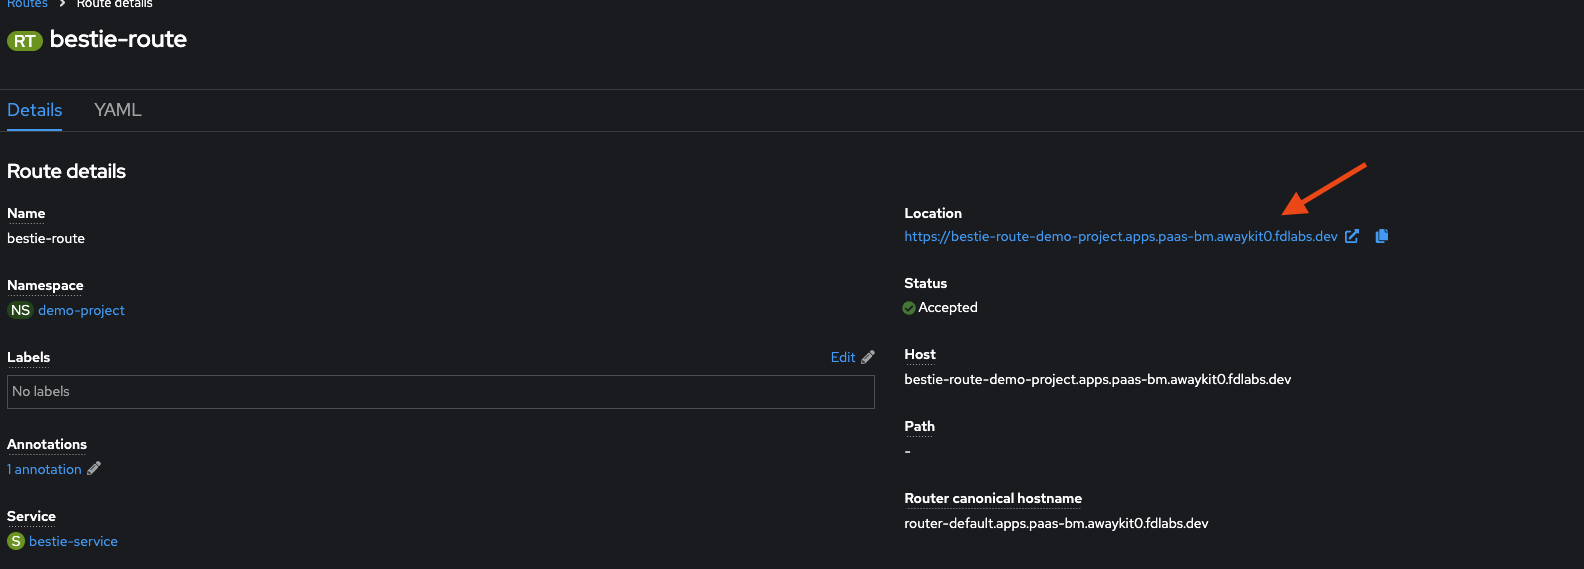Image resolution: width=1584 pixels, height=569 pixels.
Task: Edit the labels
Action: [843, 357]
